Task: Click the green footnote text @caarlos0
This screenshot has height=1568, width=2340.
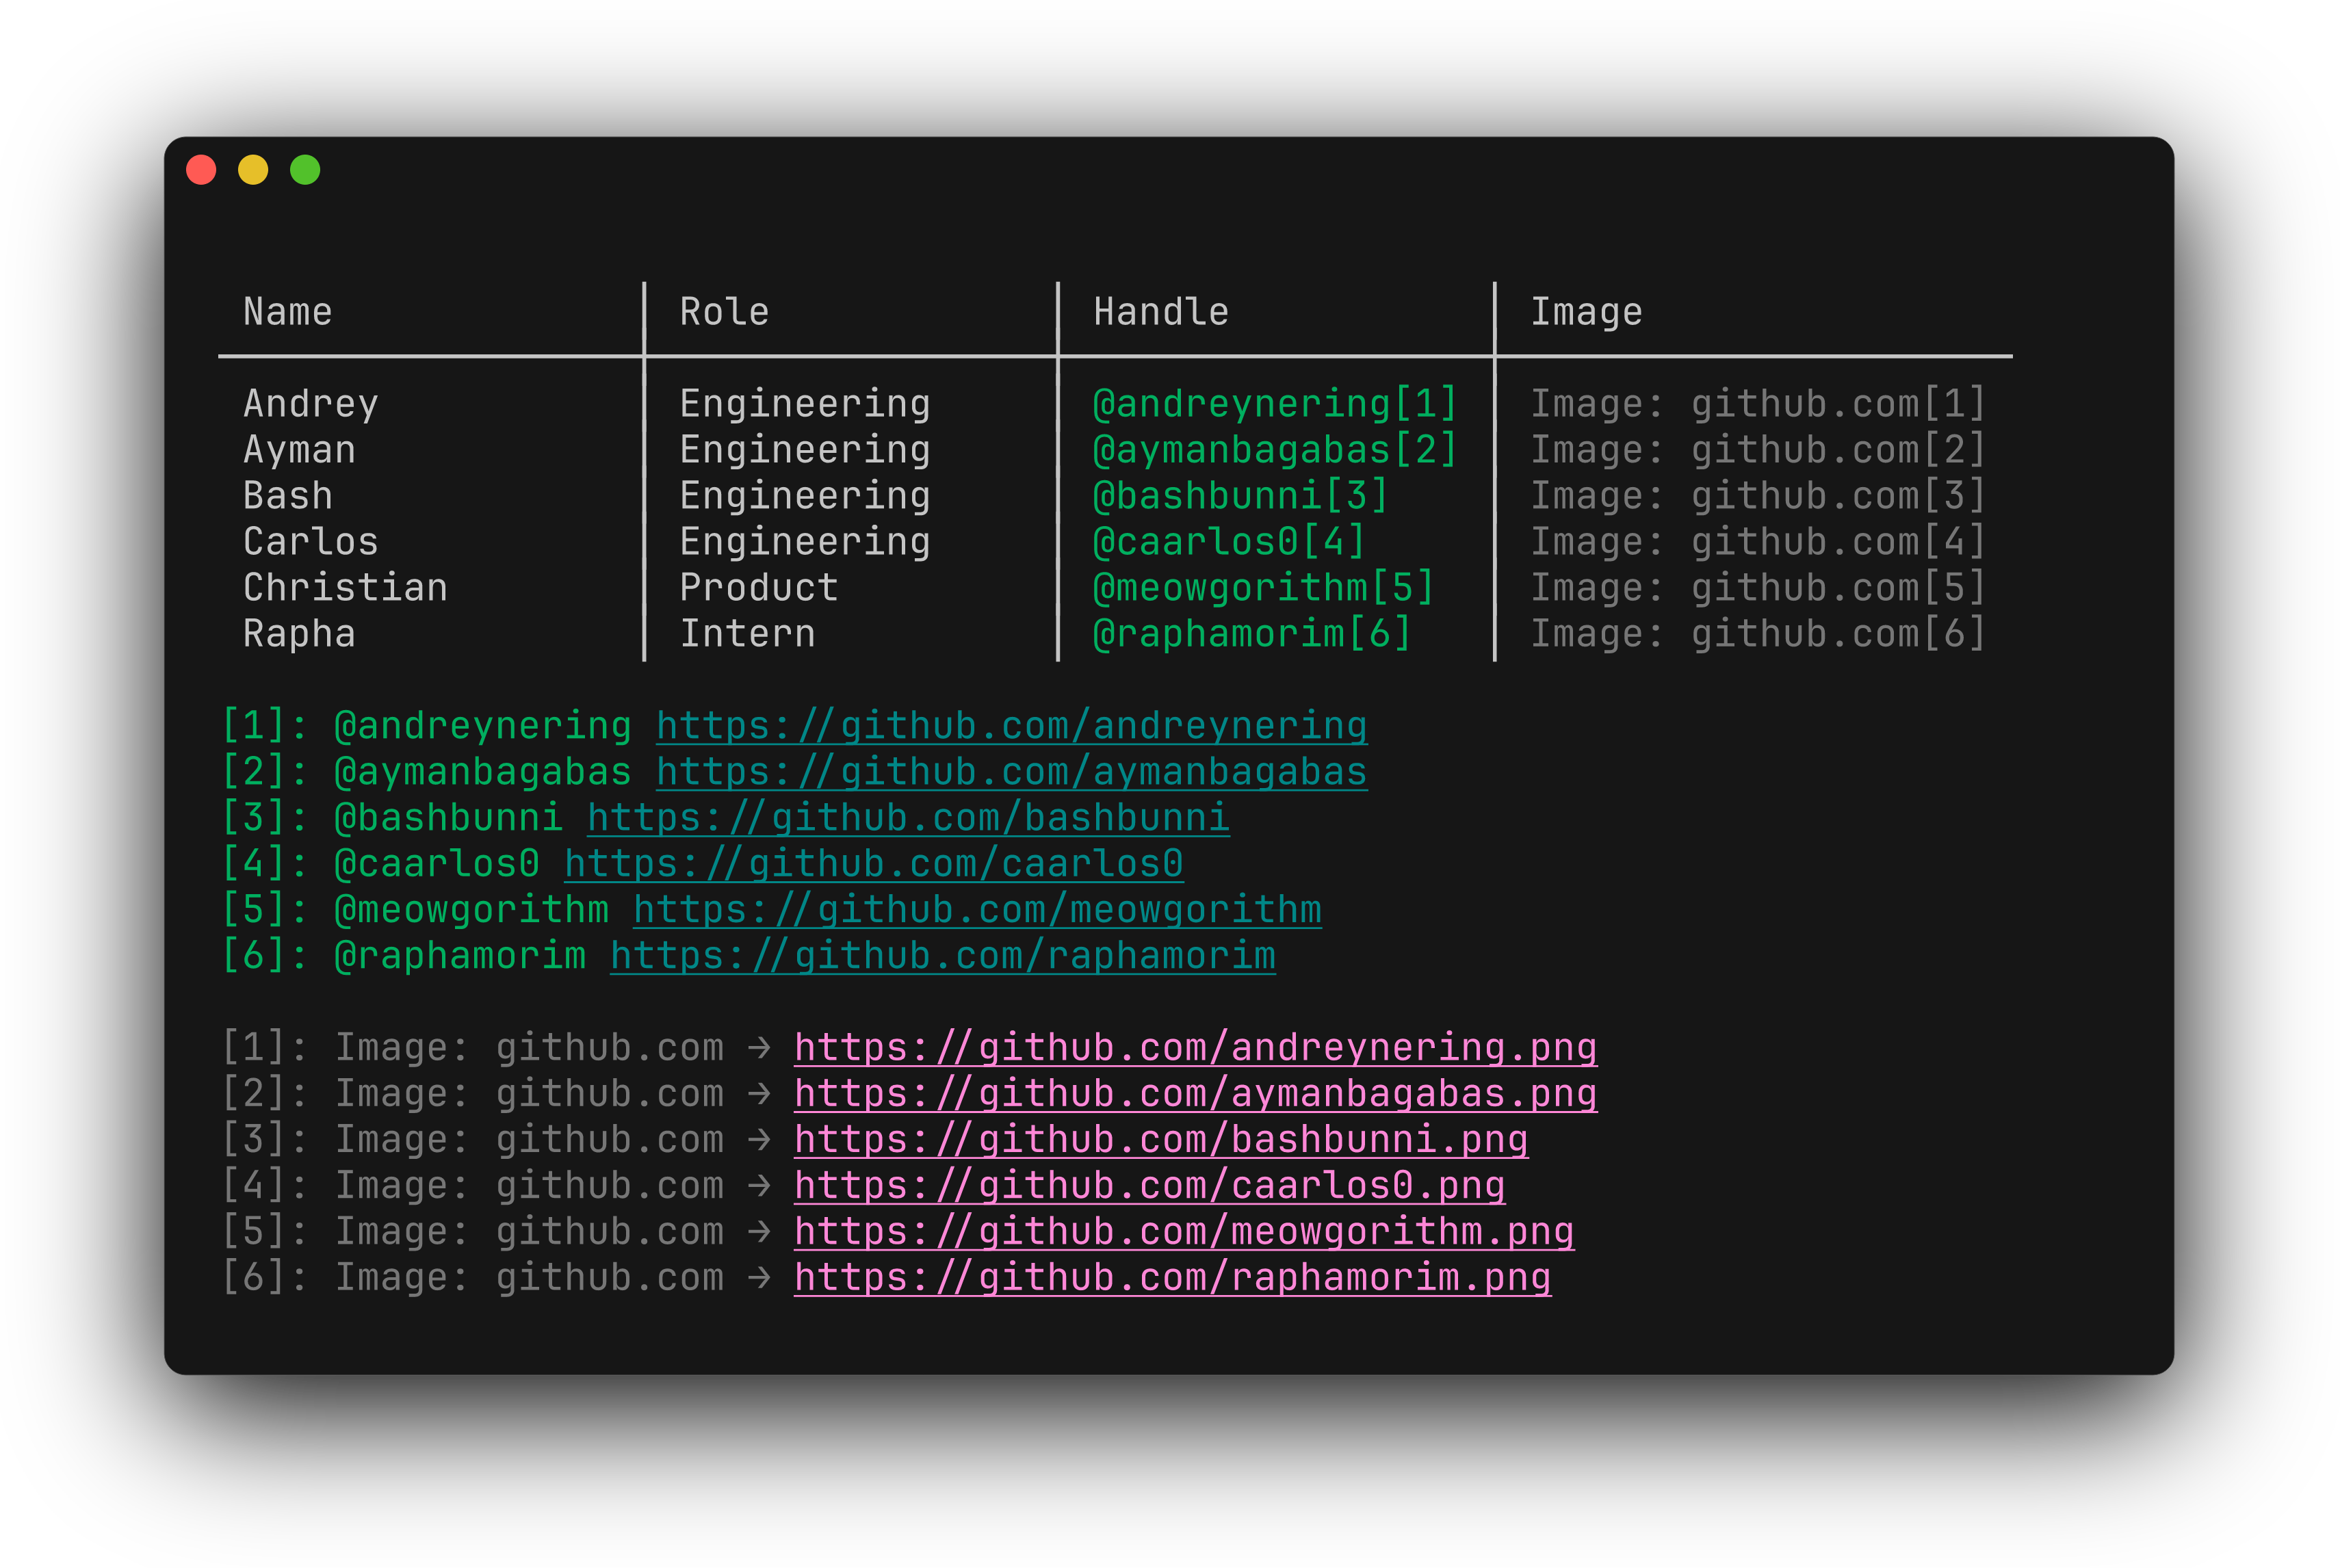Action: pos(437,864)
